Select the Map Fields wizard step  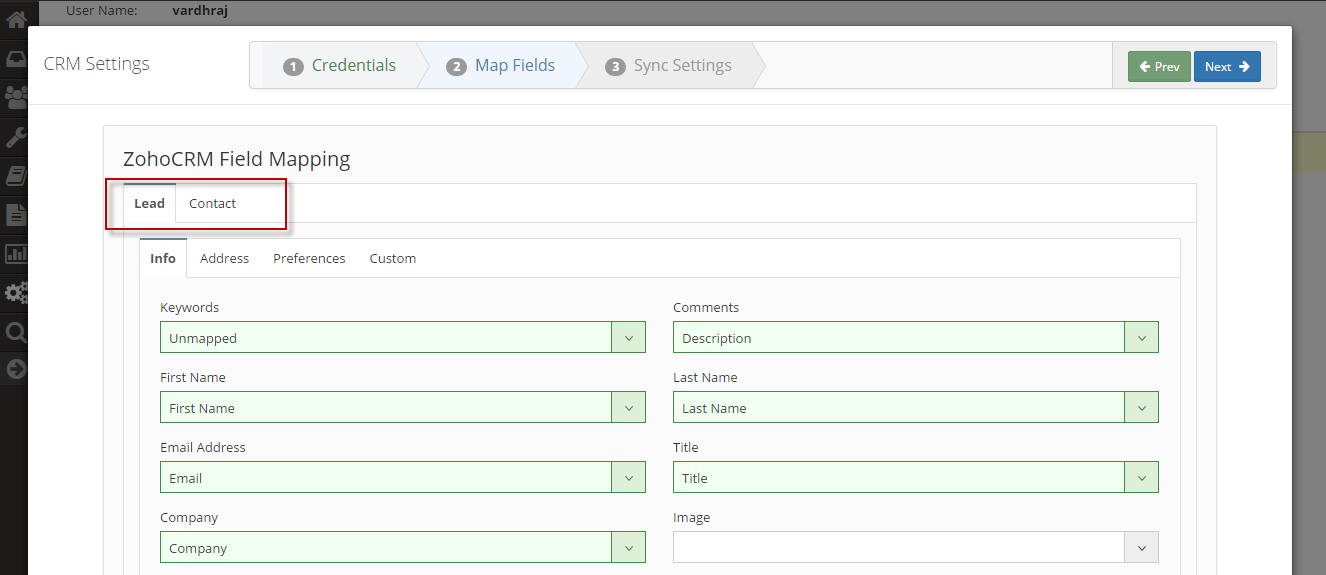pos(502,65)
